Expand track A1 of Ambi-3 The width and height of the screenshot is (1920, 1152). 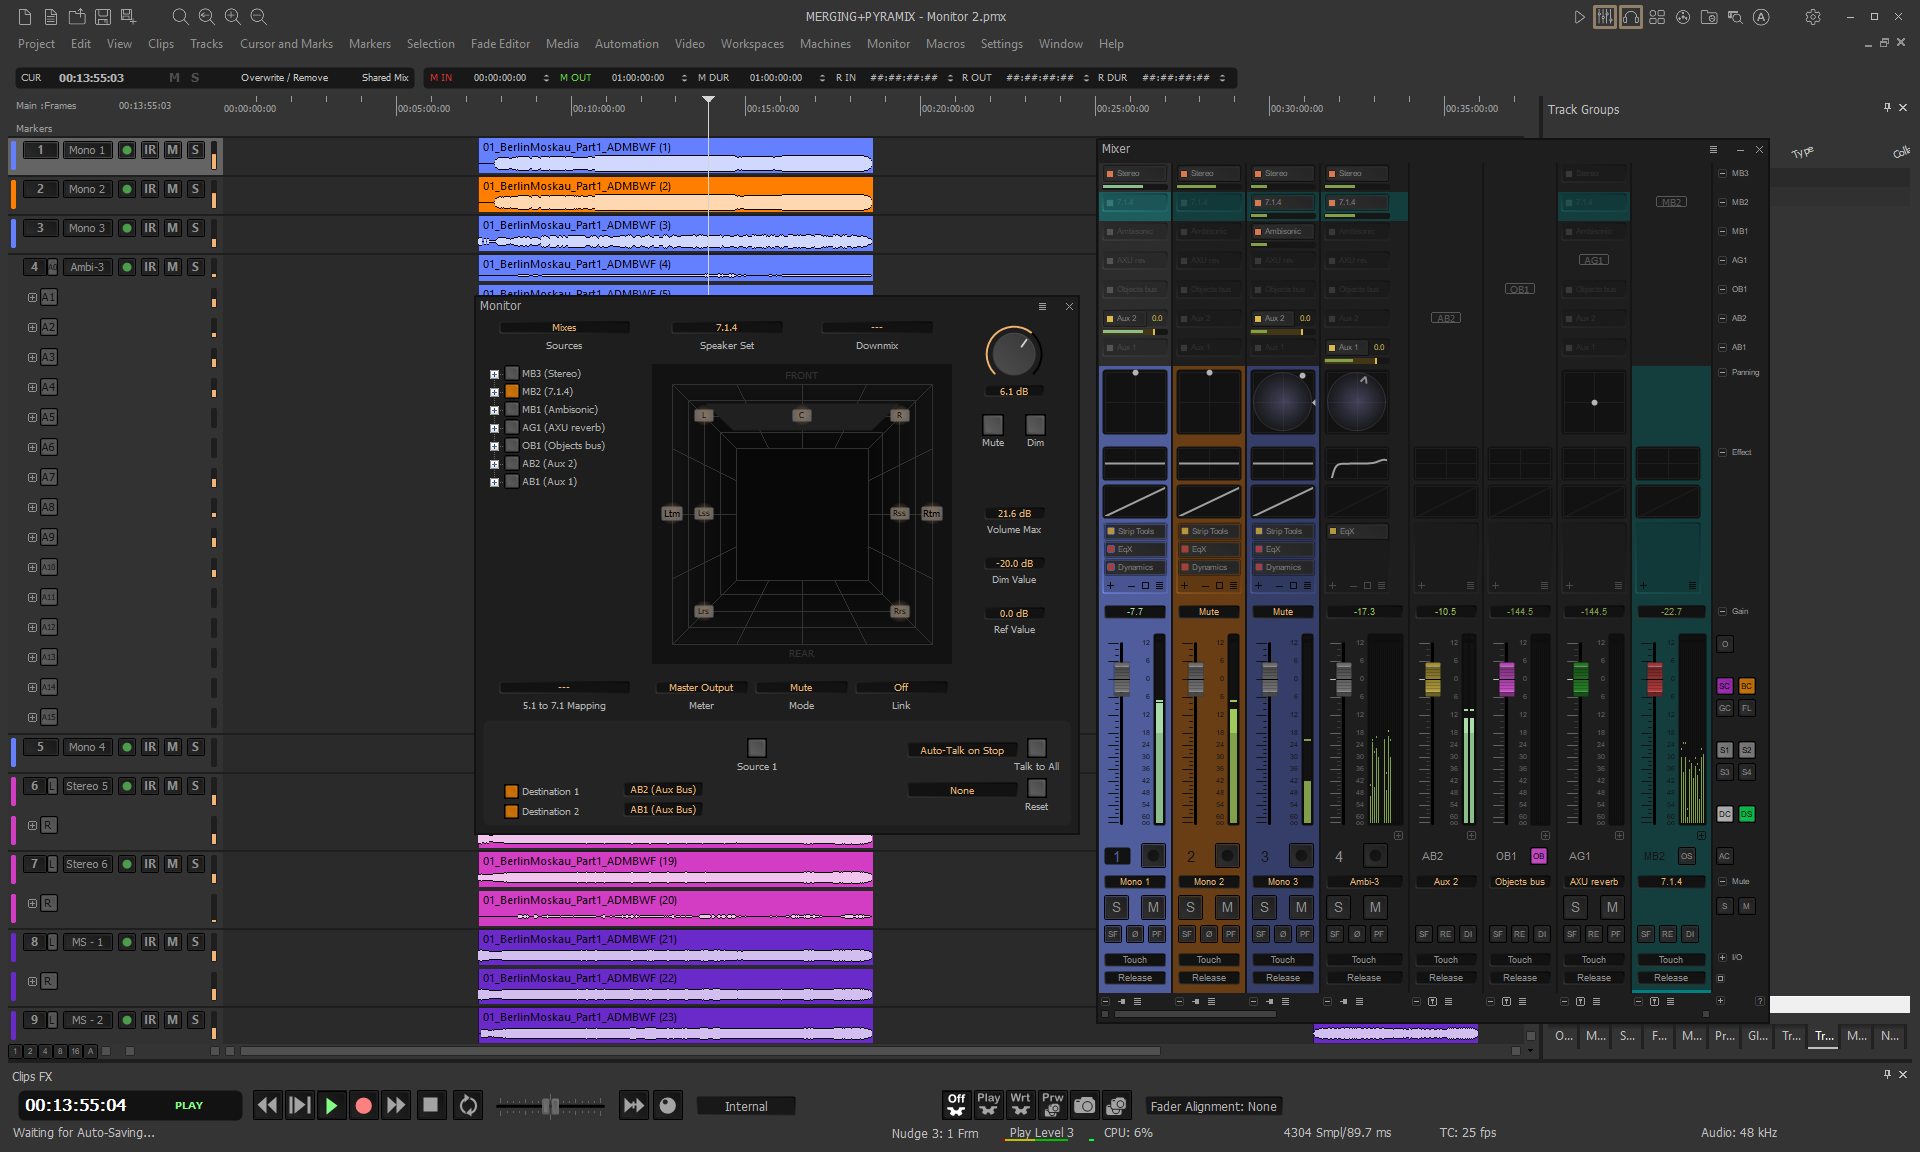tap(33, 297)
